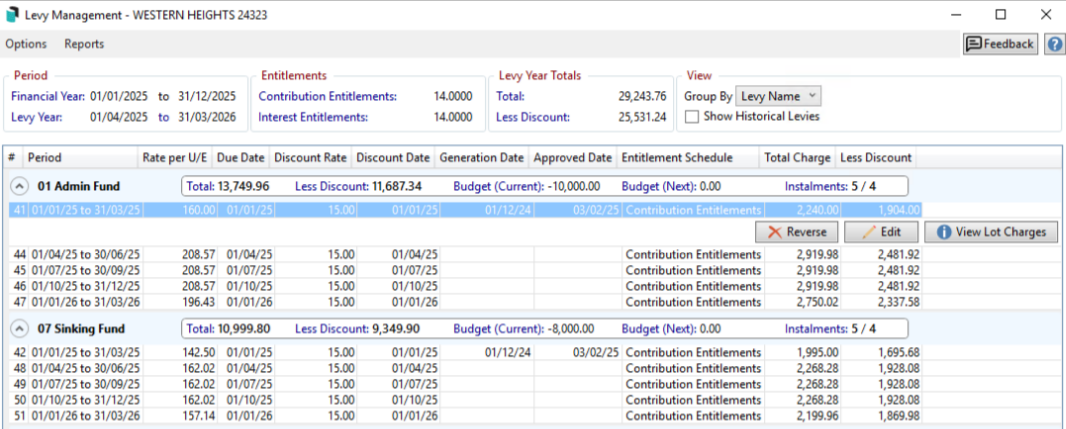This screenshot has width=1066, height=429.
Task: Select levy row 50 period 01/10/25 to 31/12/25
Action: 464,399
